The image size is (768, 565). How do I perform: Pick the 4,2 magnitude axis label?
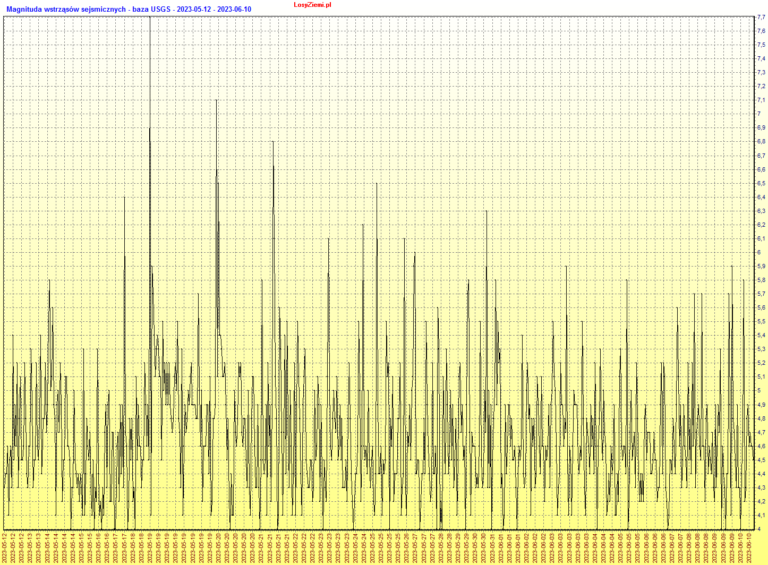pyautogui.click(x=761, y=502)
